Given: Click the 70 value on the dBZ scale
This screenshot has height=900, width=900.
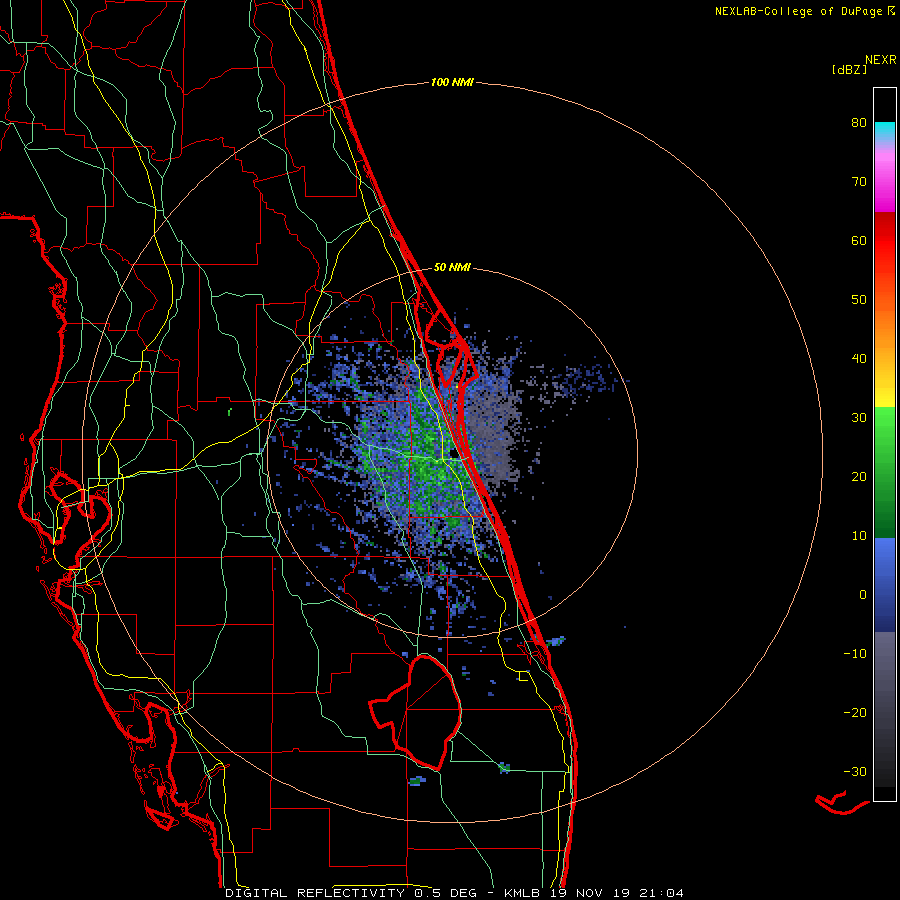Looking at the screenshot, I should coord(859,181).
